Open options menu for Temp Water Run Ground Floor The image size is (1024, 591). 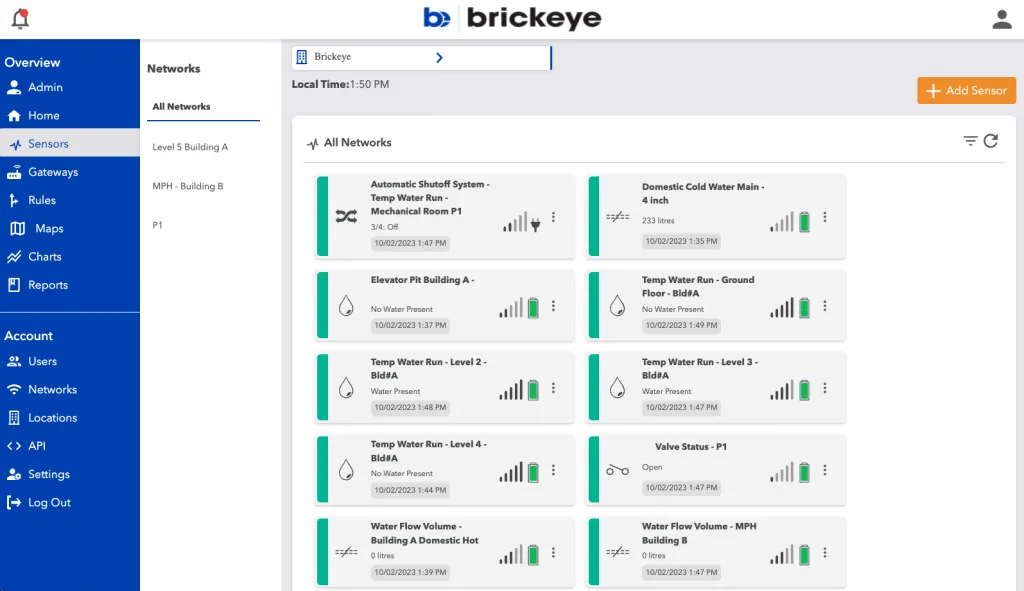point(825,306)
